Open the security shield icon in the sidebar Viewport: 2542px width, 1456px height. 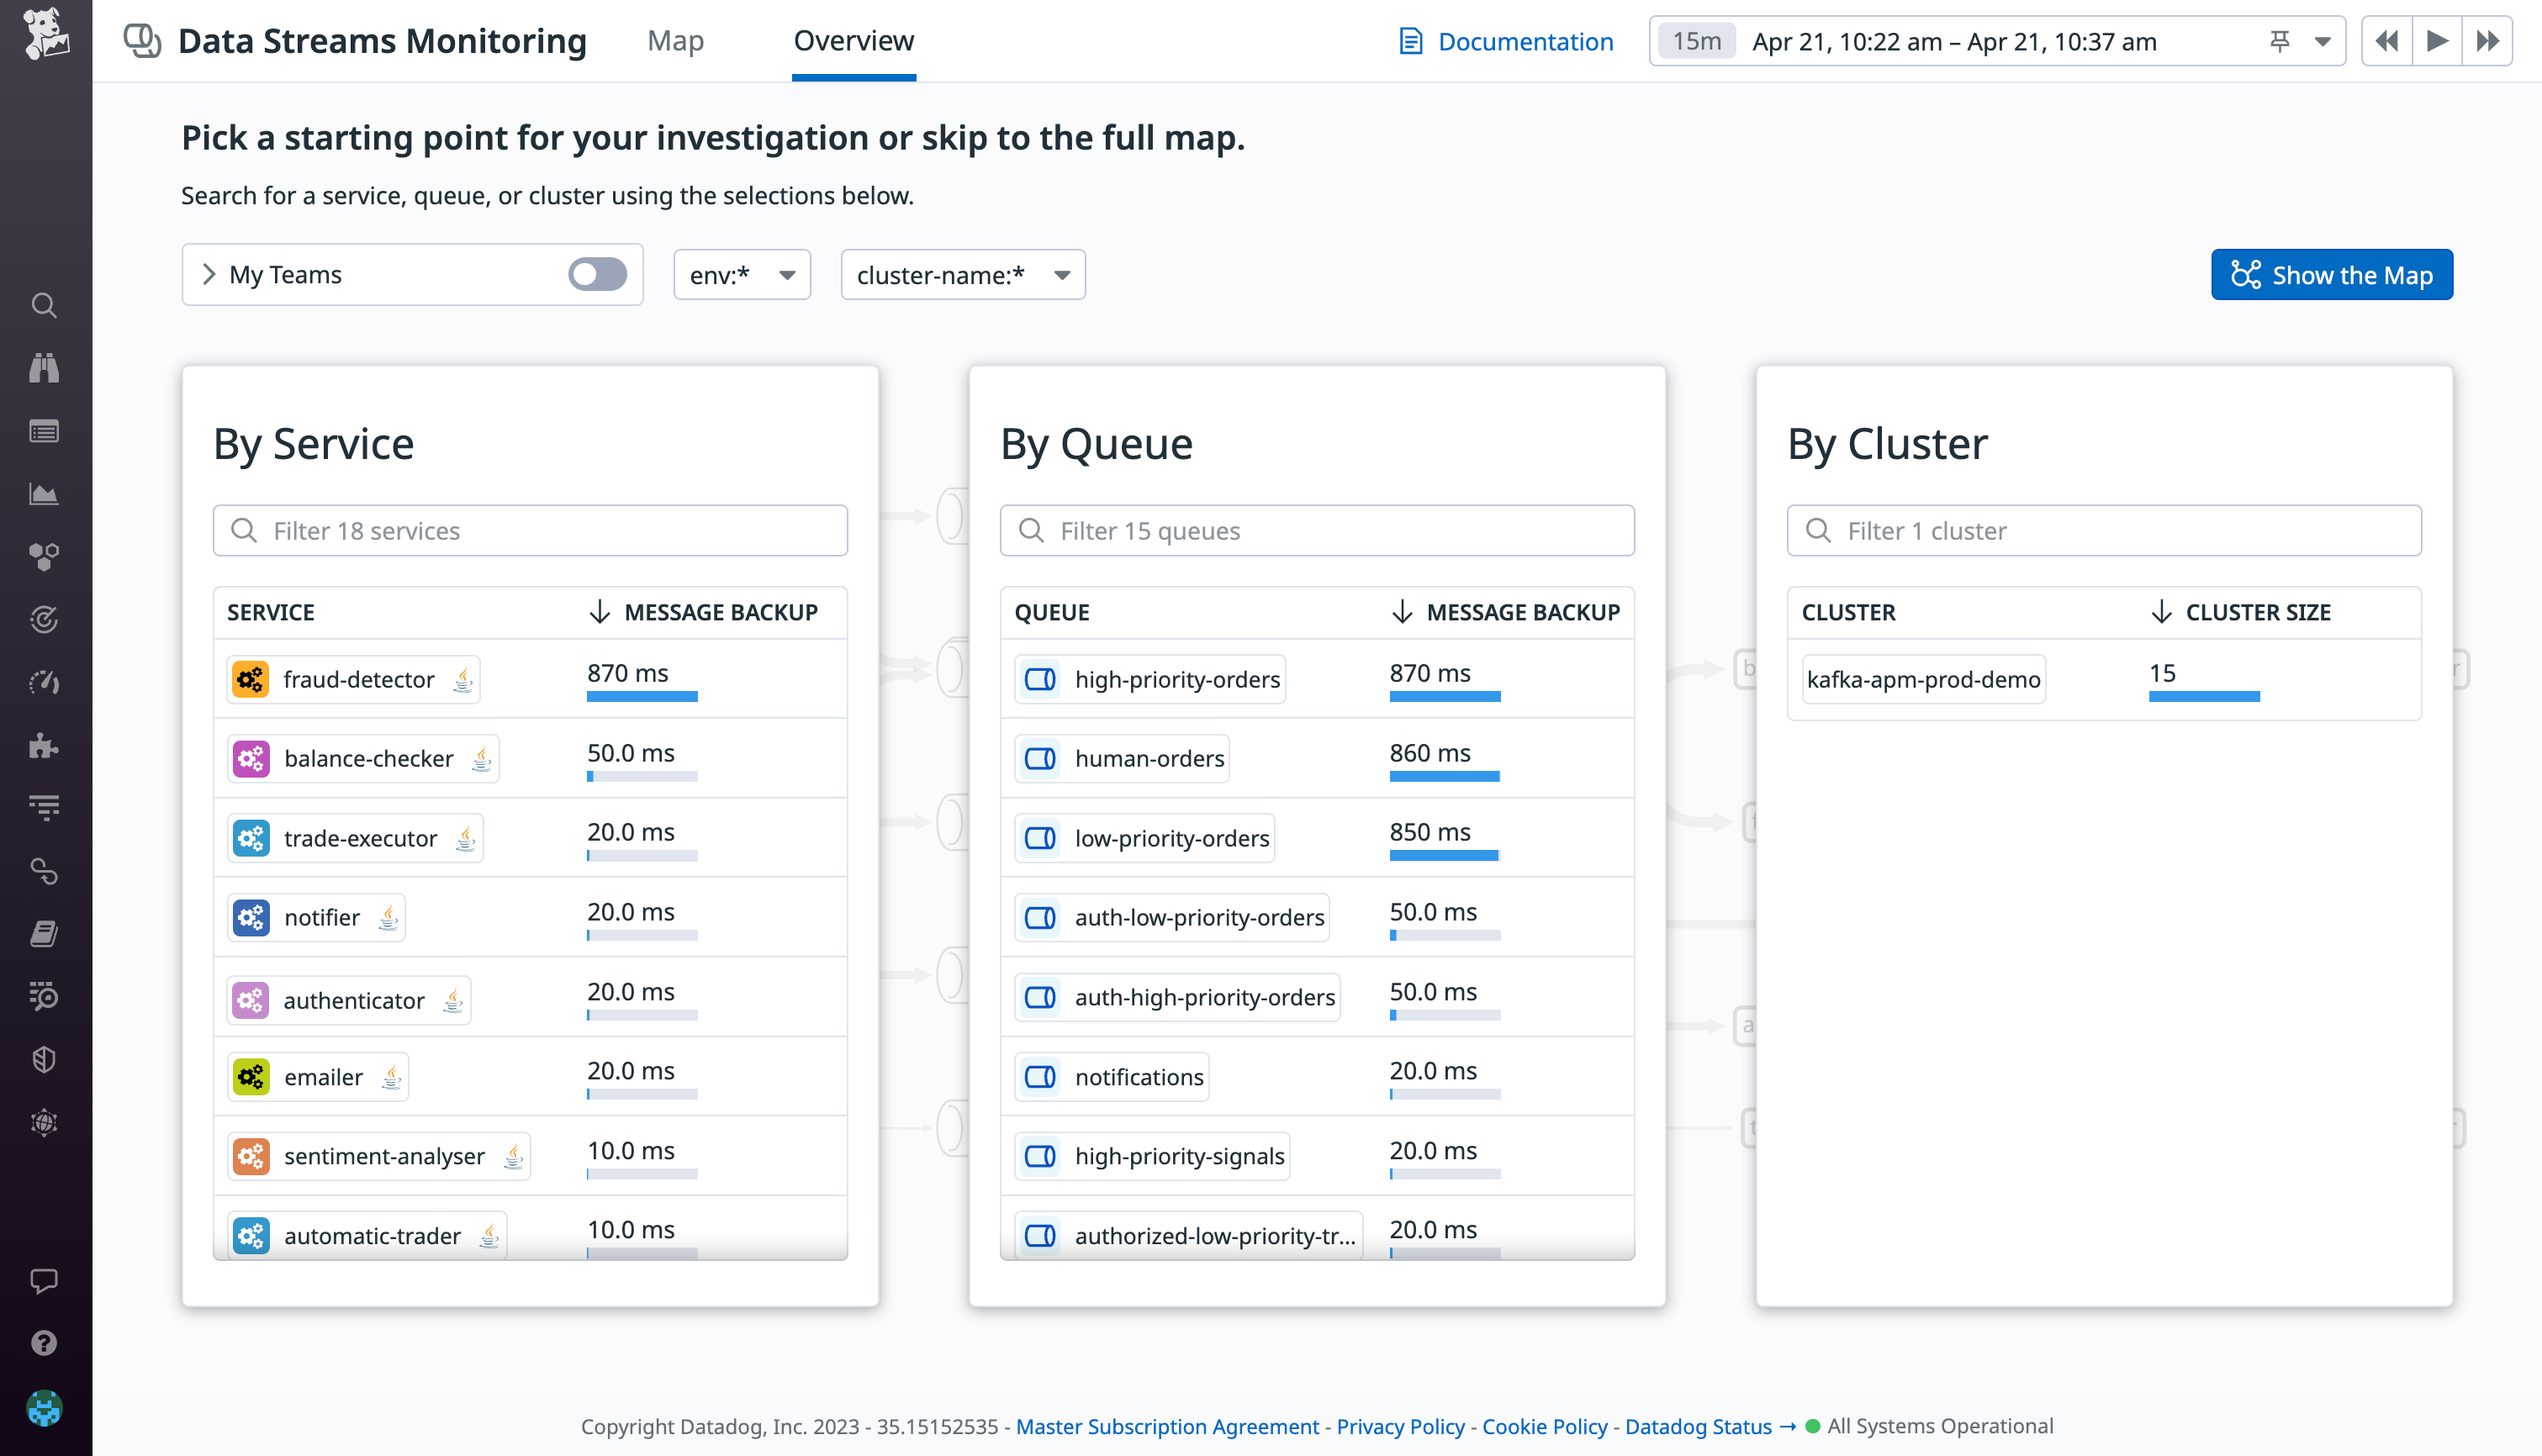[44, 1060]
